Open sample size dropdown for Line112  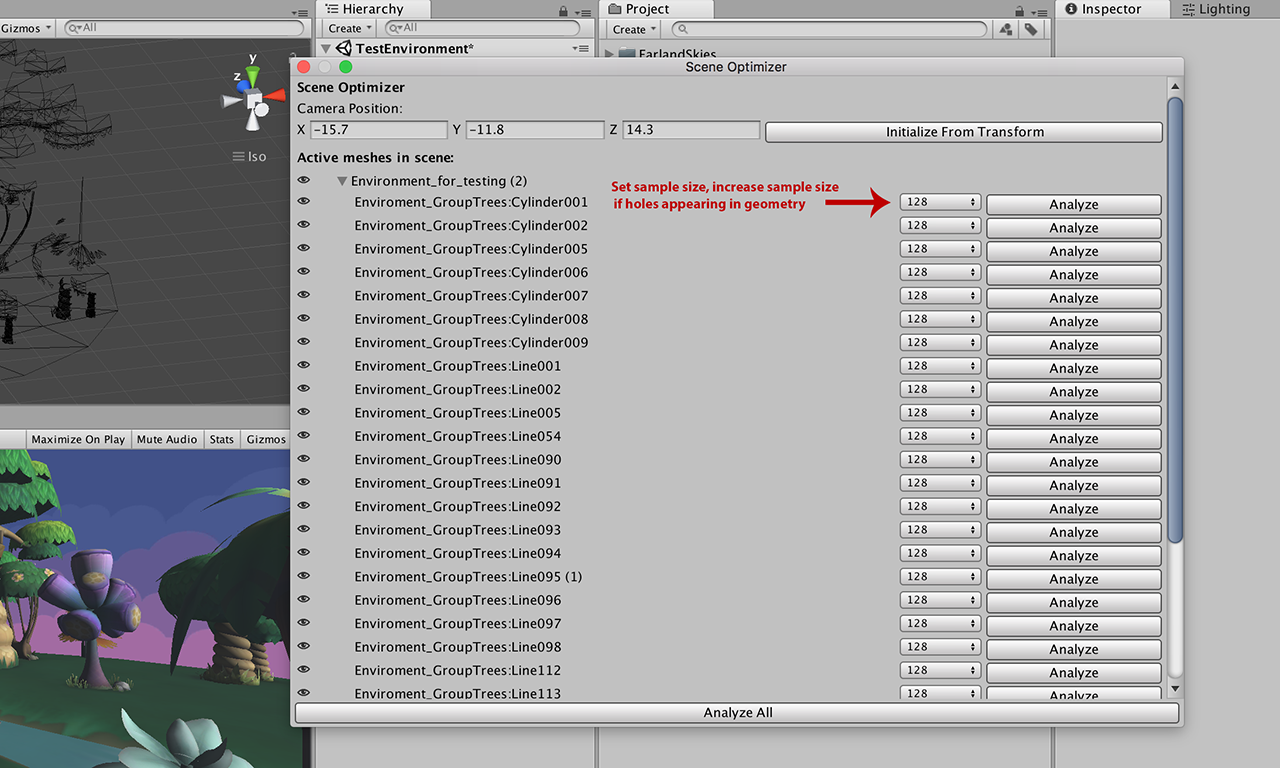[x=940, y=670]
